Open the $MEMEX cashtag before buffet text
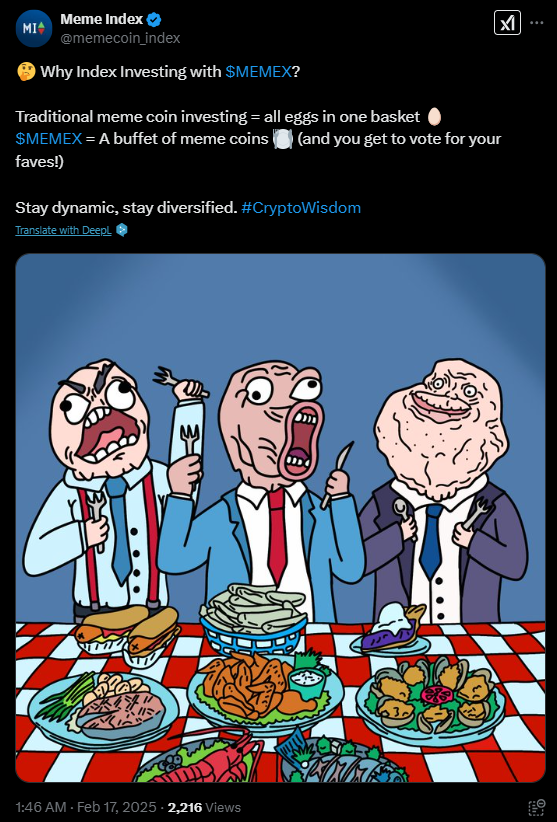The image size is (557, 822). 49,139
